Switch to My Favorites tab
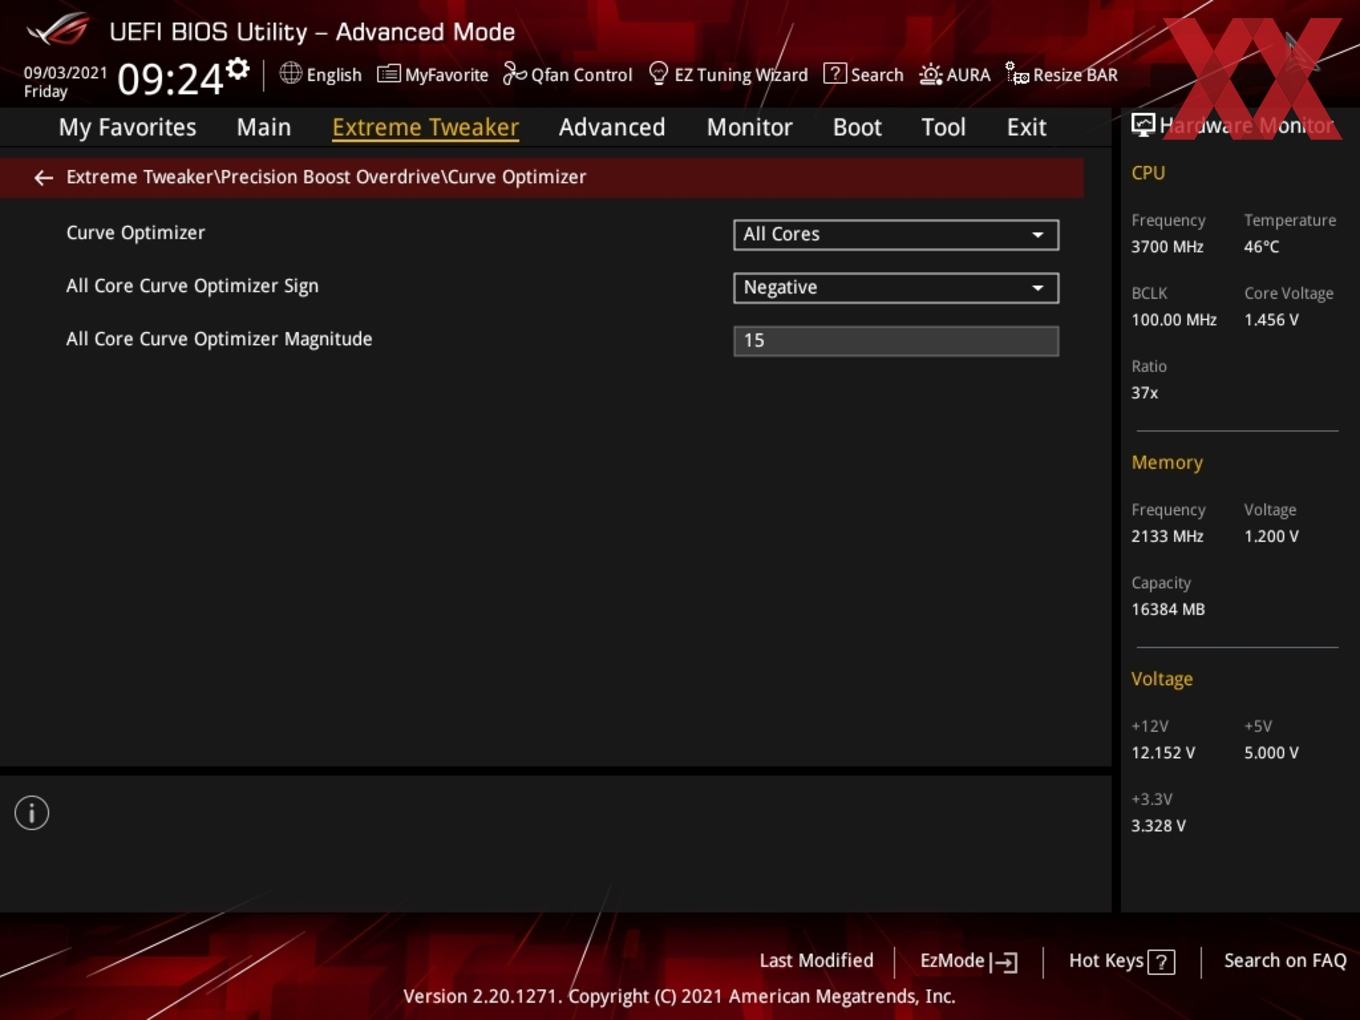The image size is (1360, 1020). (x=127, y=127)
